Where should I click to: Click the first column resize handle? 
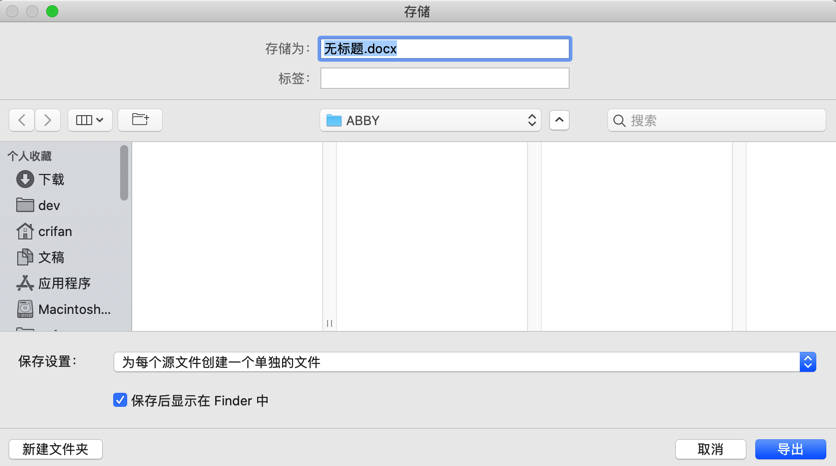(x=329, y=323)
